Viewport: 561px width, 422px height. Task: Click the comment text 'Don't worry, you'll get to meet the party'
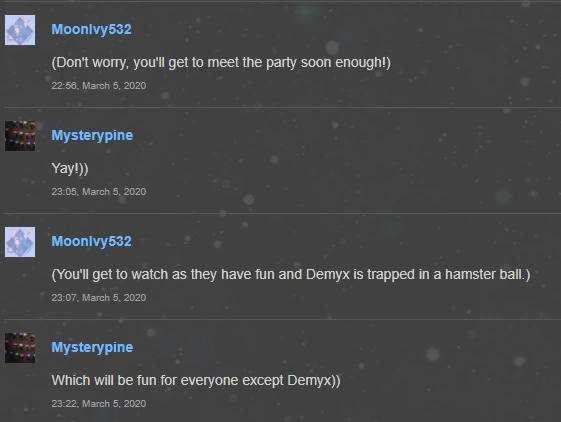point(176,62)
